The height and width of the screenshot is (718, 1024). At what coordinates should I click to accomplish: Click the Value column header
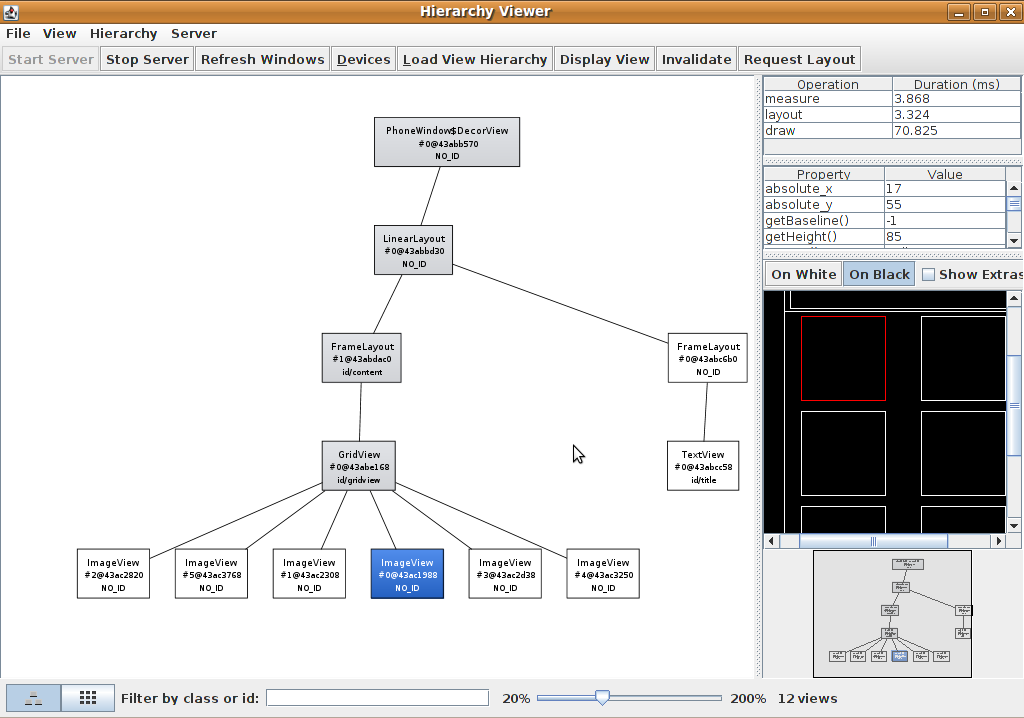click(944, 174)
